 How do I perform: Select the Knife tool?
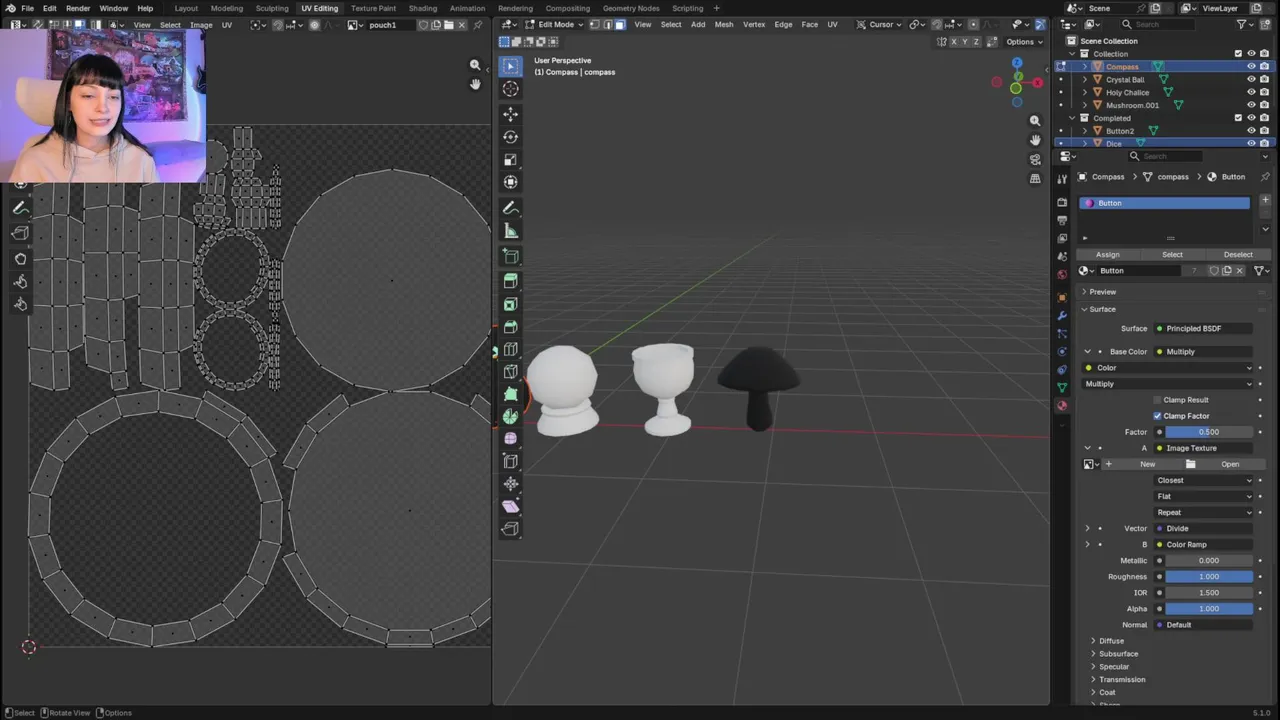pyautogui.click(x=510, y=372)
